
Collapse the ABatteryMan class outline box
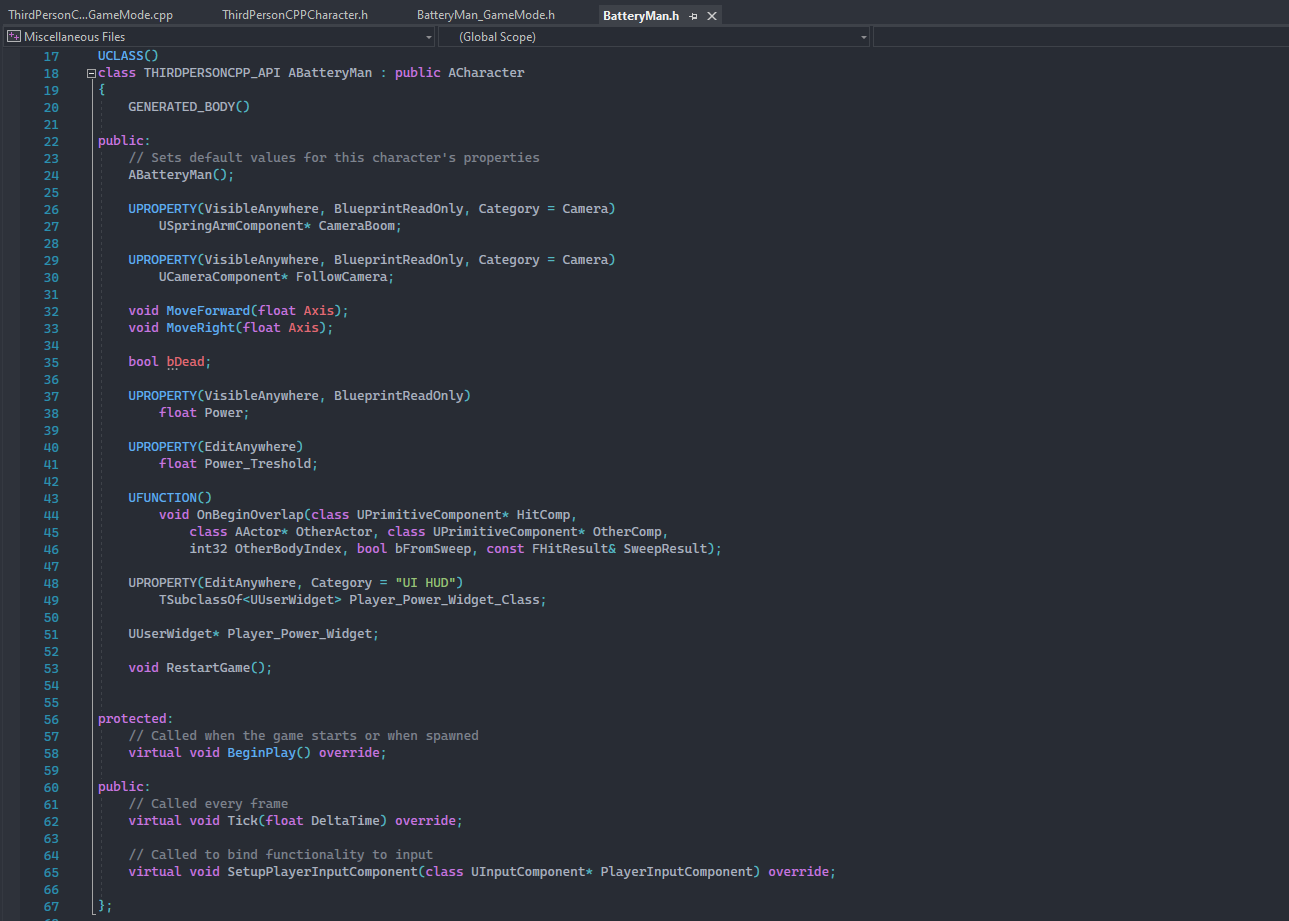[91, 73]
